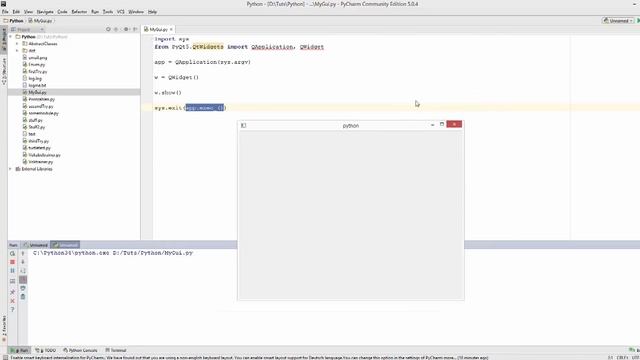Open the Run tool window button at bottom
The width and height of the screenshot is (640, 360).
pyautogui.click(x=20, y=350)
